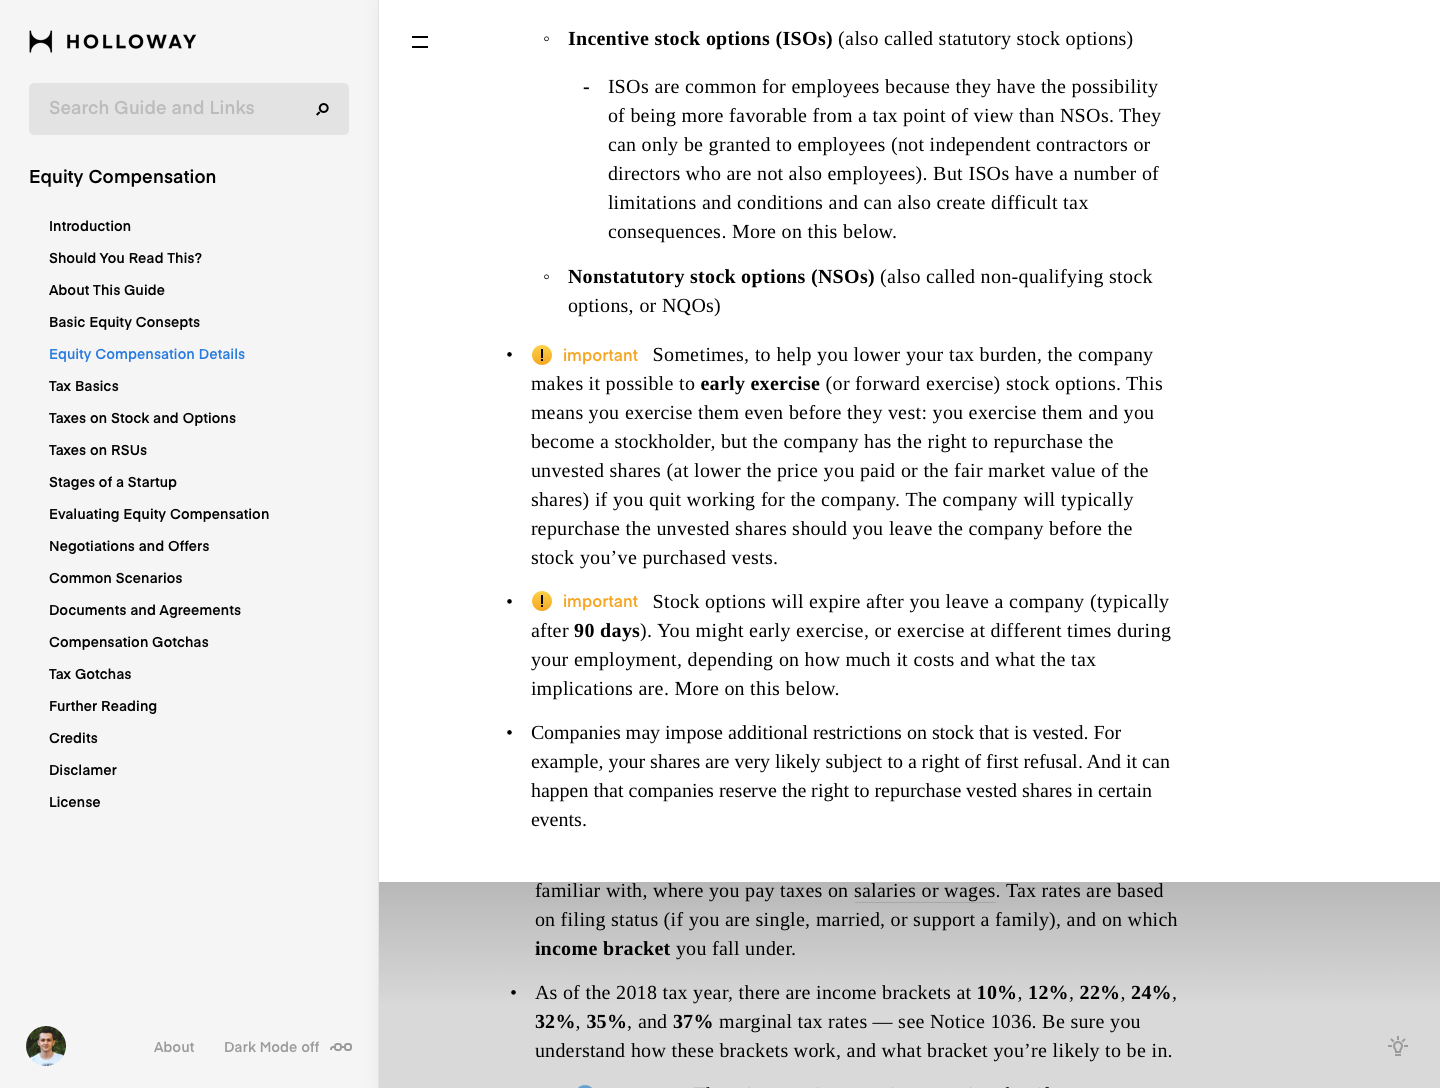Click the search magnifier icon

tap(322, 109)
